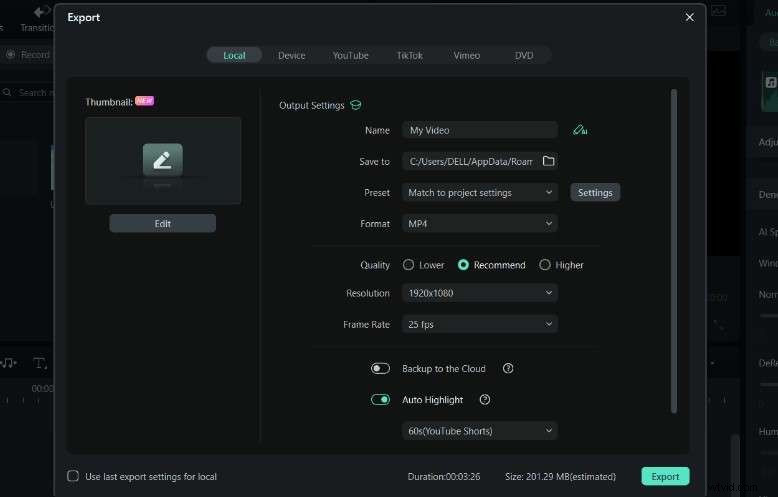The width and height of the screenshot is (778, 497).
Task: Click help icon next to Auto Highlight
Action: coord(485,400)
